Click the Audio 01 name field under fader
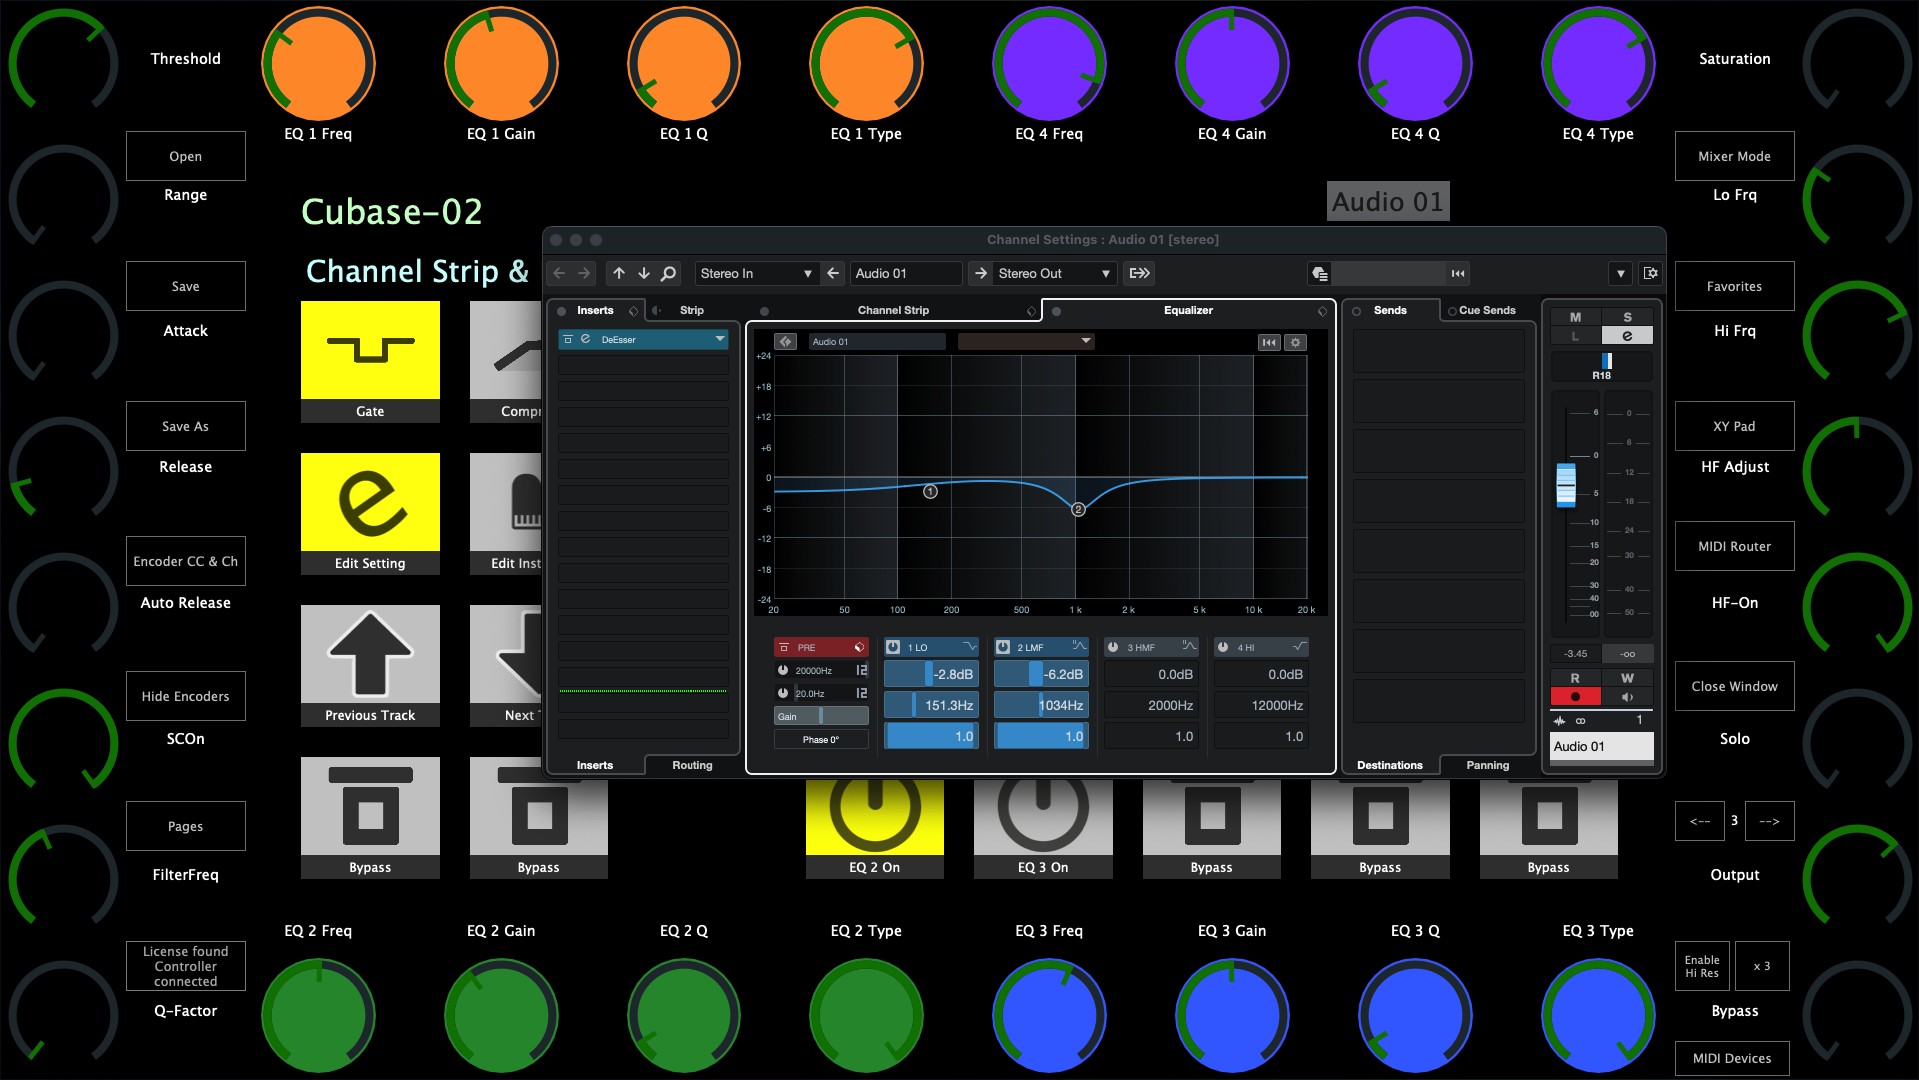Image resolution: width=1919 pixels, height=1080 pixels. click(1601, 746)
